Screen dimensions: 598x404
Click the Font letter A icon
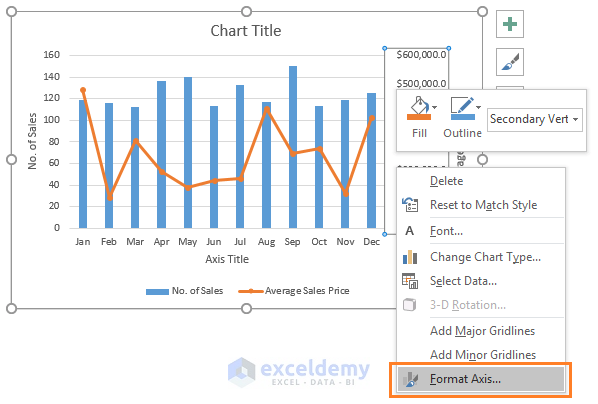point(410,231)
